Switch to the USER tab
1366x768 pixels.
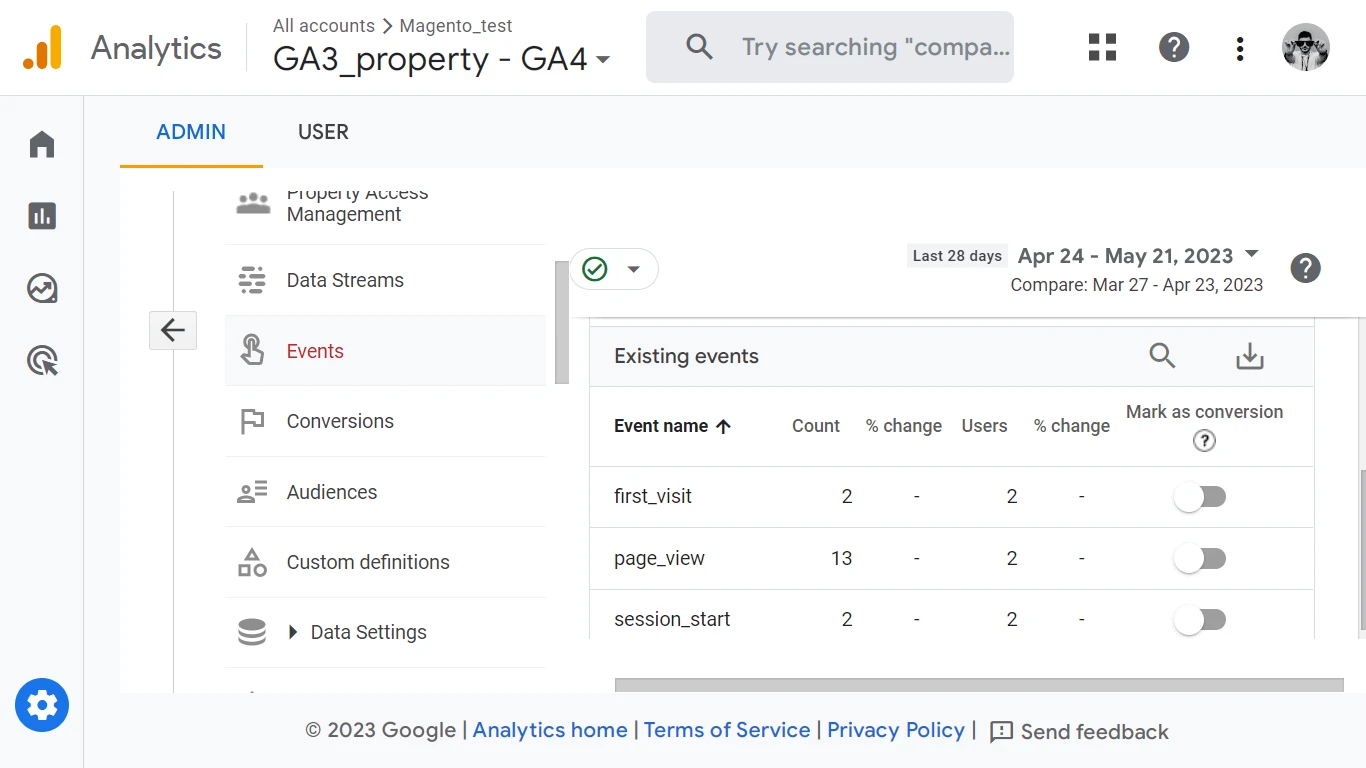(323, 132)
